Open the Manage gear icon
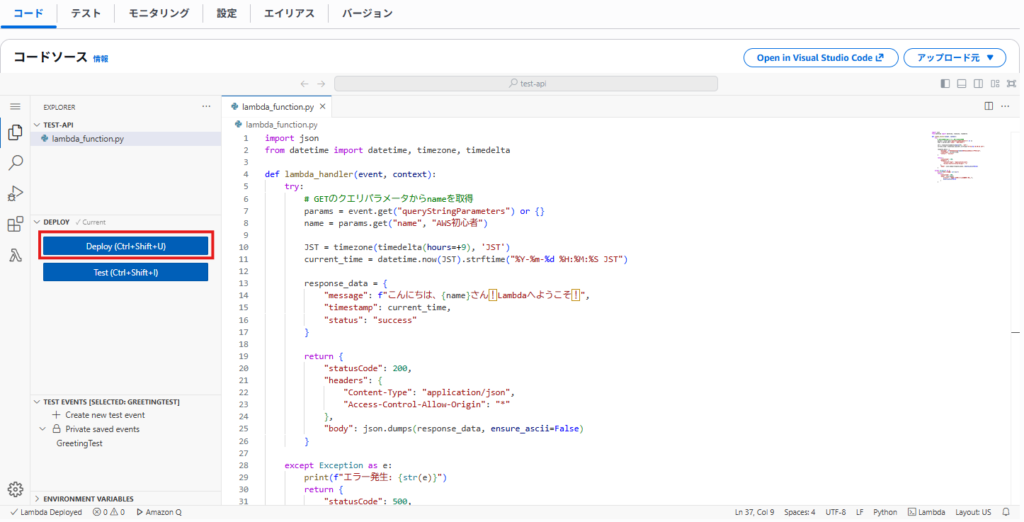Viewport: 1024px width, 522px height. coord(15,489)
